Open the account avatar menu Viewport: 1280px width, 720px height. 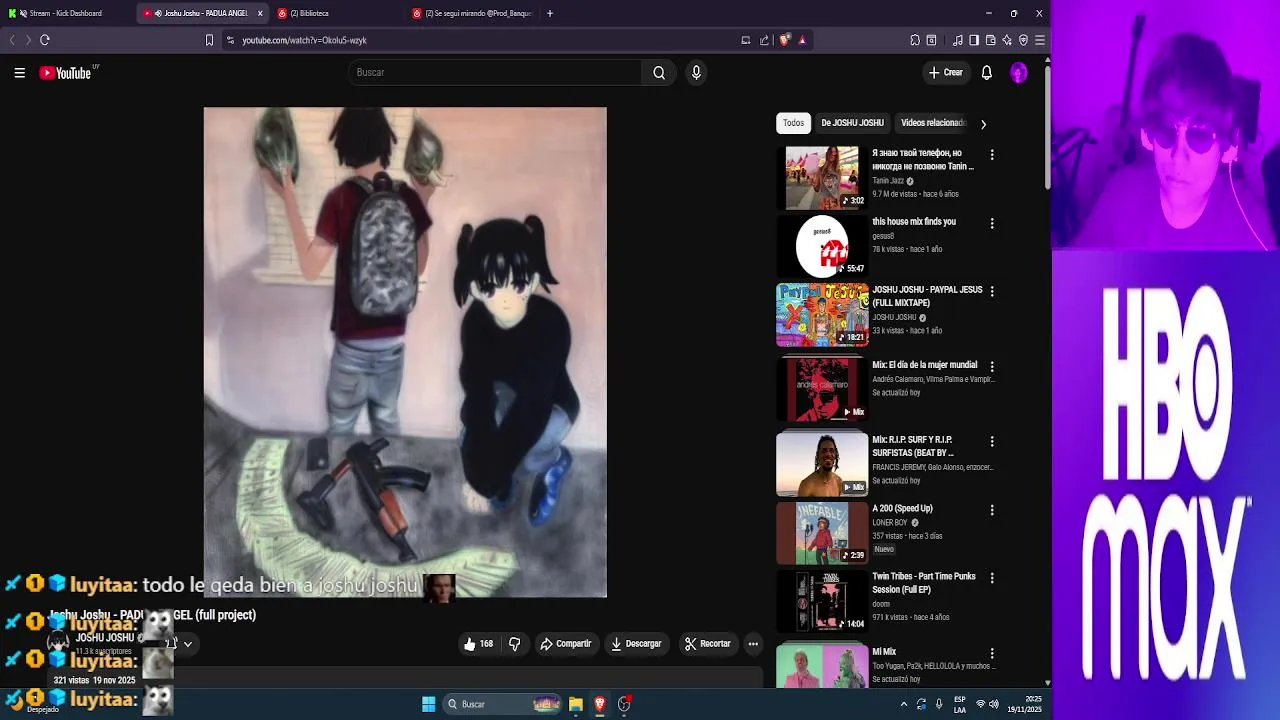point(1018,72)
